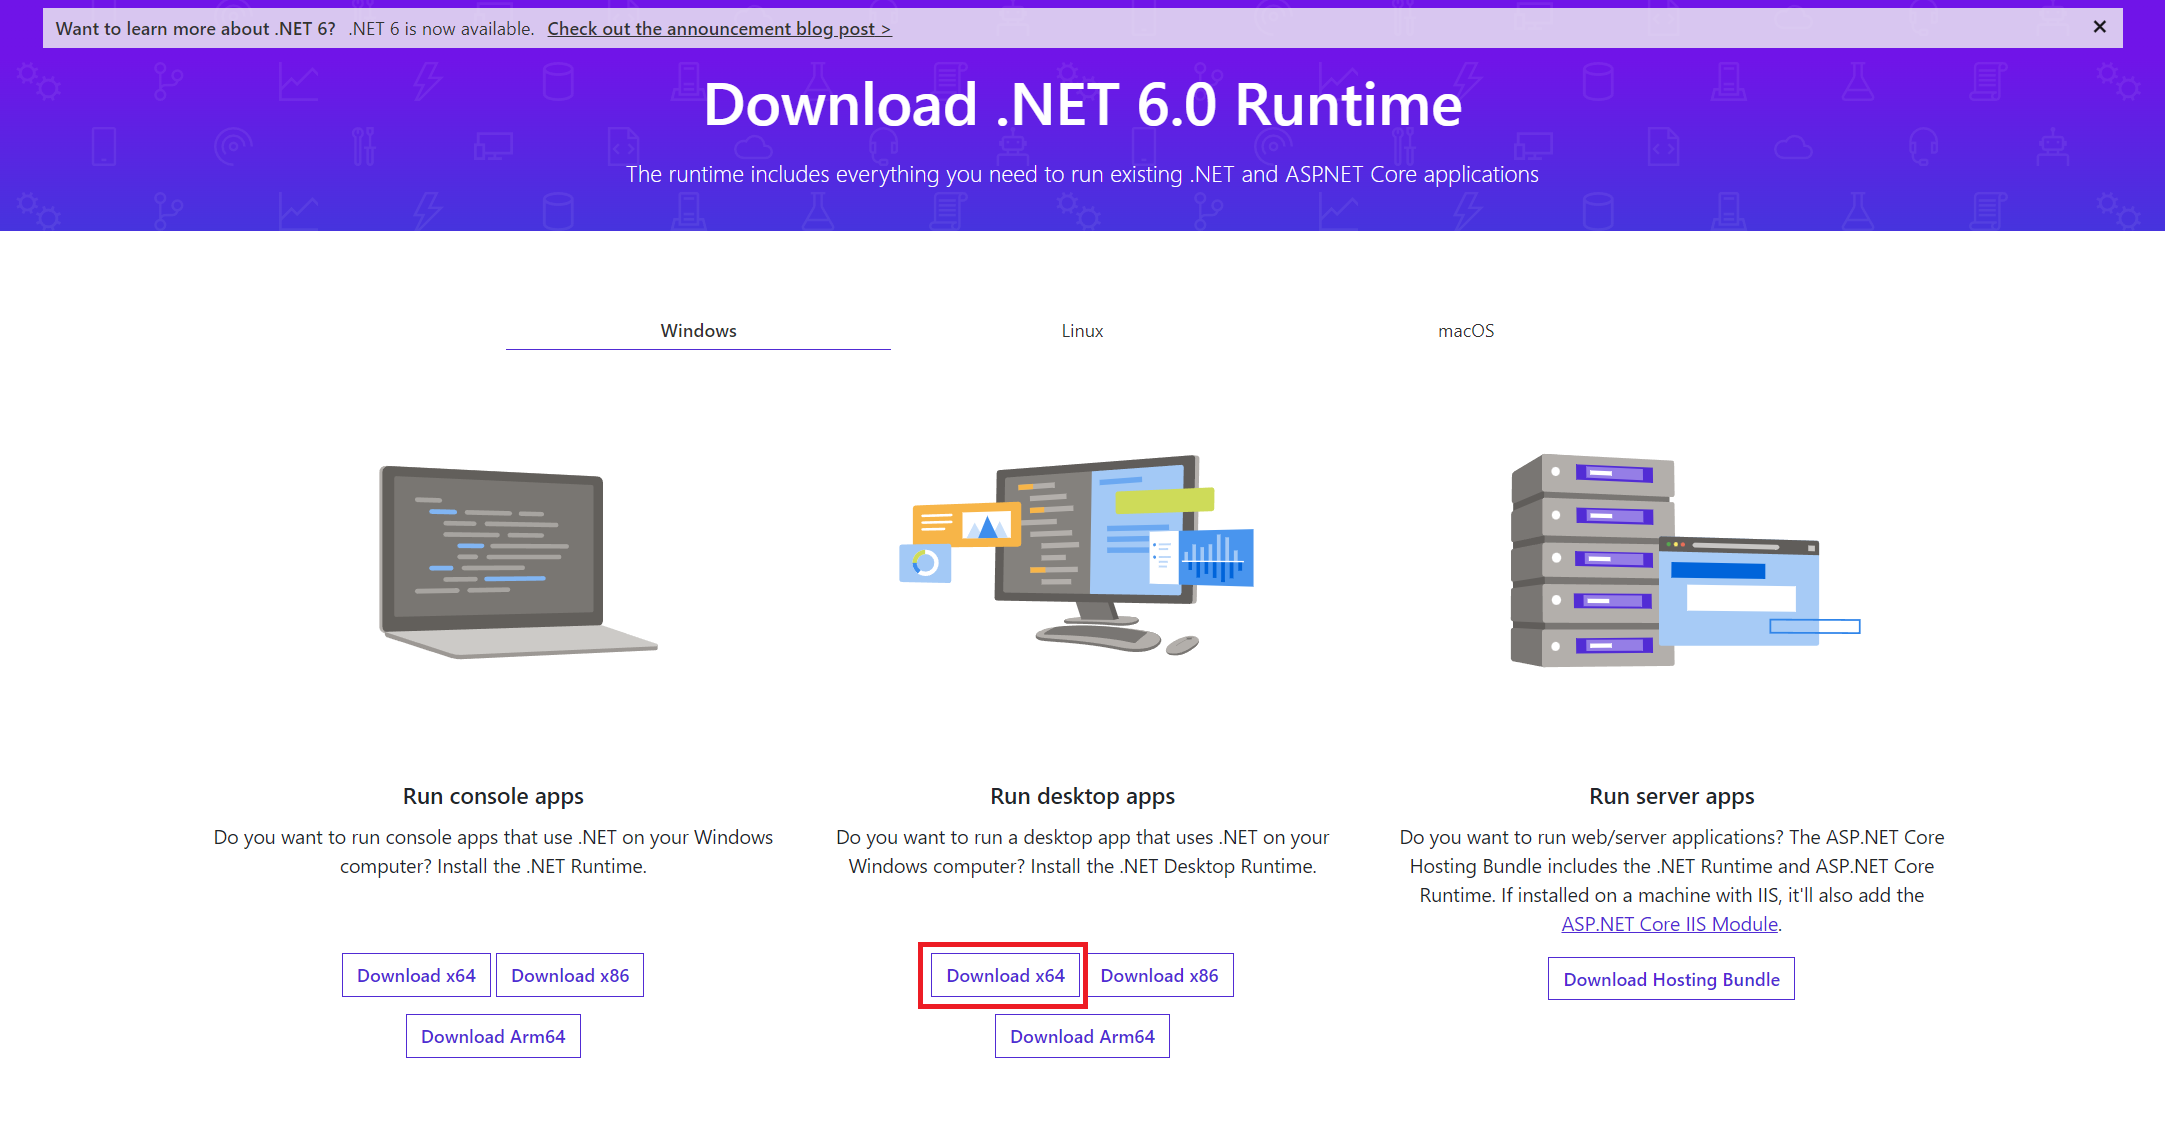2165x1125 pixels.
Task: Select the Windows tab
Action: (698, 331)
